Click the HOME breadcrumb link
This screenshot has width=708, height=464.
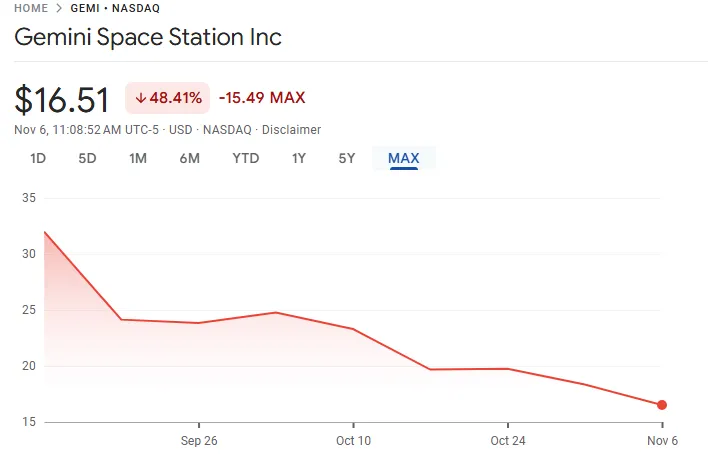coord(32,8)
